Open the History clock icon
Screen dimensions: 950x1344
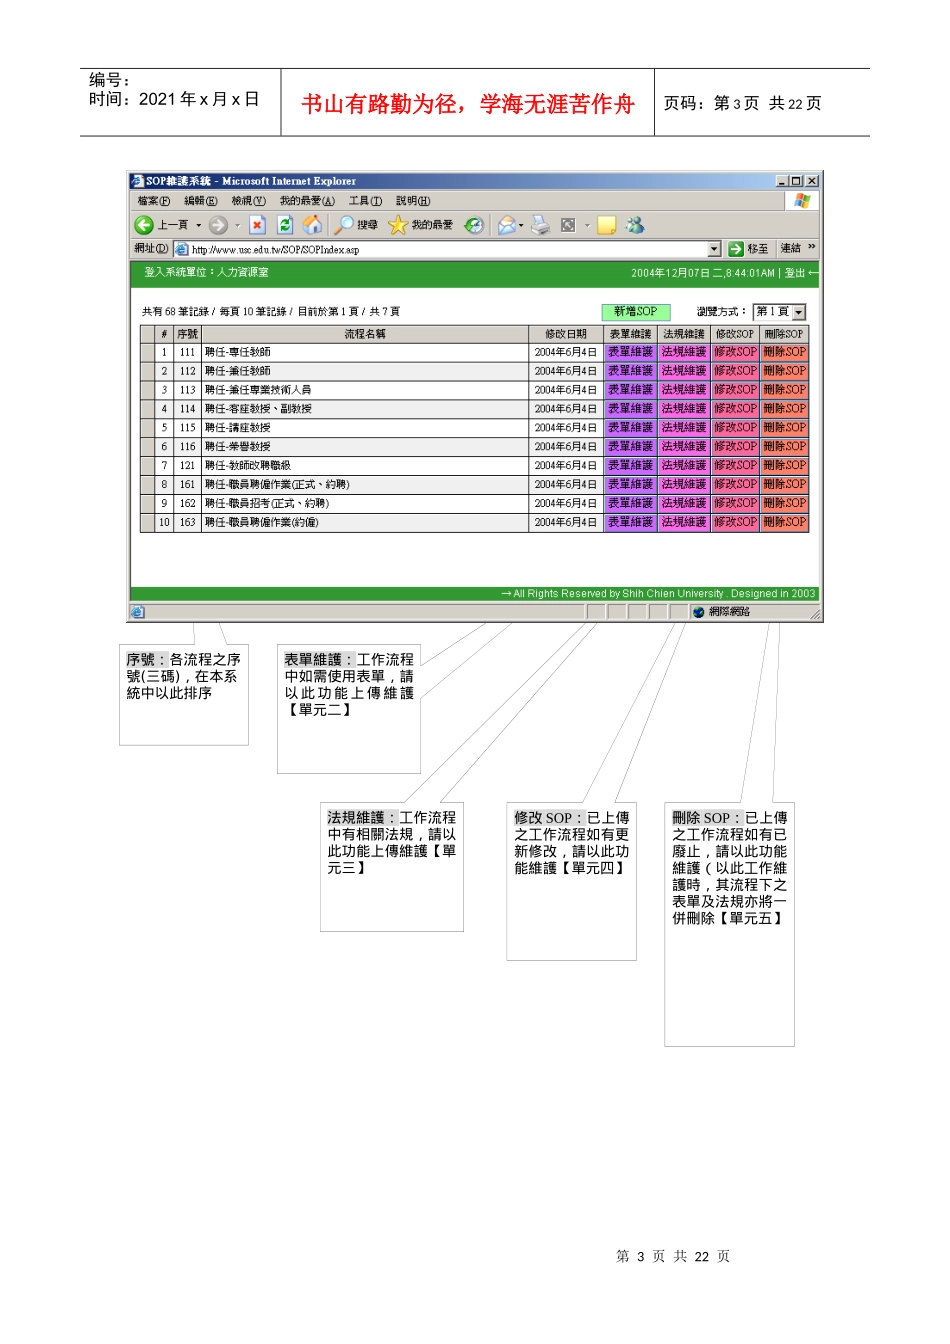pyautogui.click(x=475, y=225)
